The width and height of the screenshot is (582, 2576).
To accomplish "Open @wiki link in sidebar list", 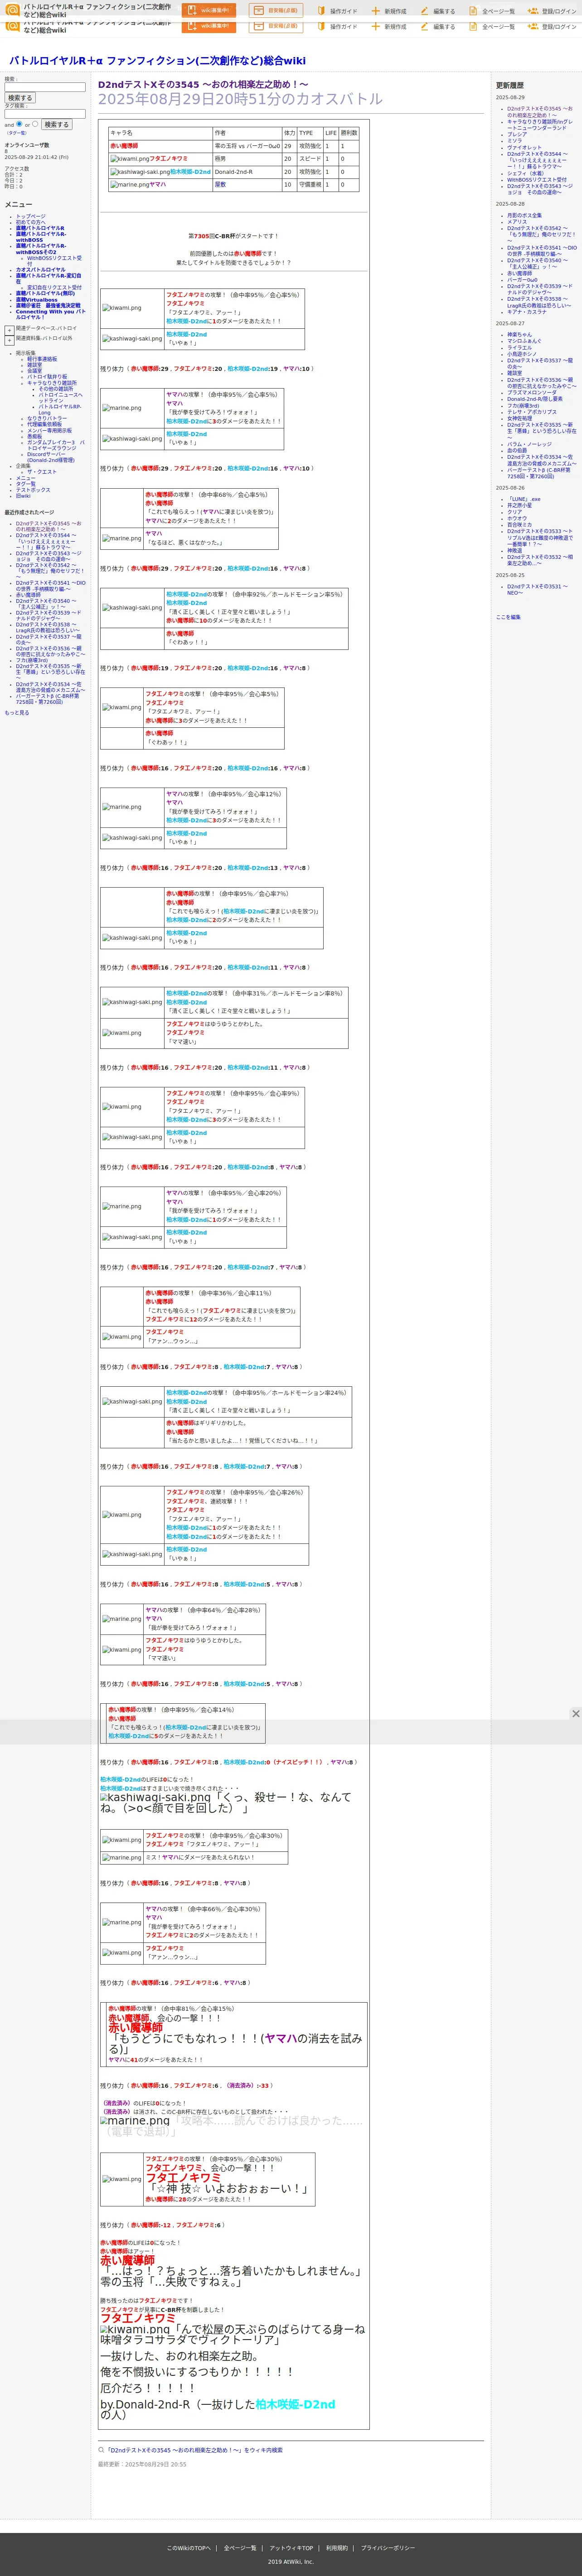I will [x=22, y=495].
